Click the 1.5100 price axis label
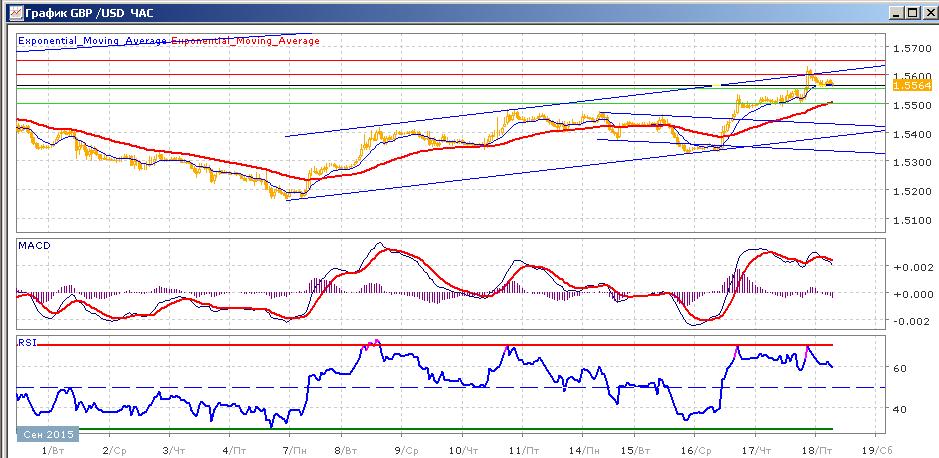The height and width of the screenshot is (458, 939). 911,220
